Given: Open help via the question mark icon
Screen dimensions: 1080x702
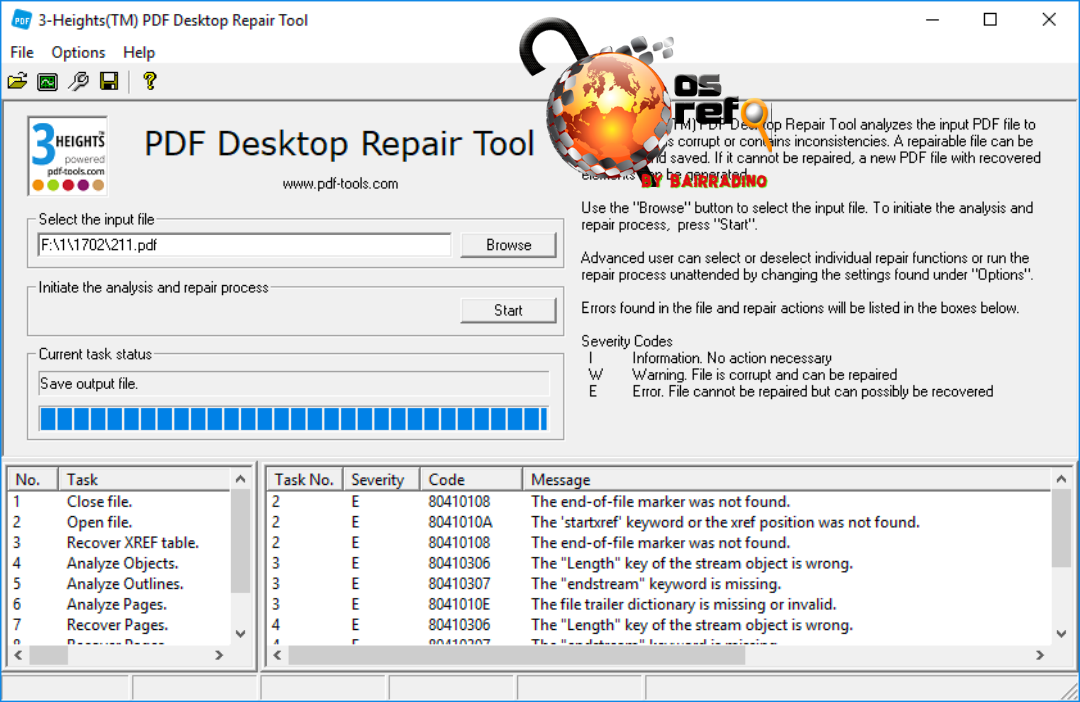Looking at the screenshot, I should [149, 82].
